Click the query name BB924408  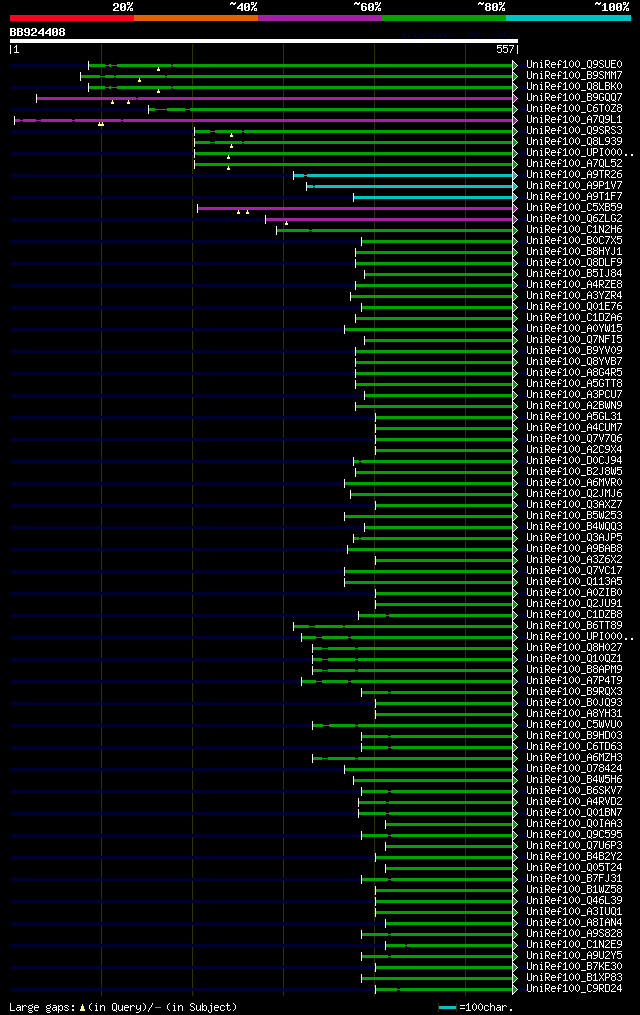click(38, 32)
